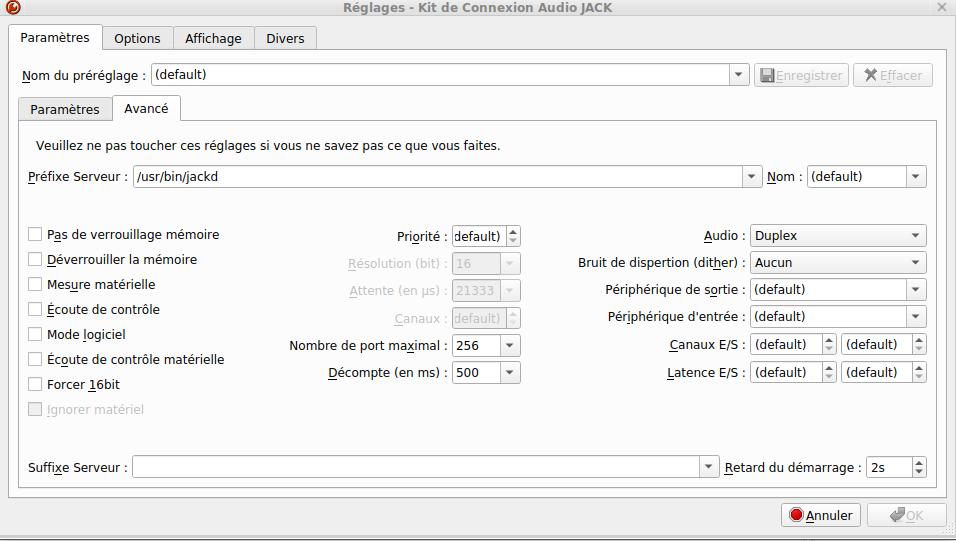Screen dimensions: 956x541
Task: Decrease Retard du démarrage value
Action: (x=919, y=473)
